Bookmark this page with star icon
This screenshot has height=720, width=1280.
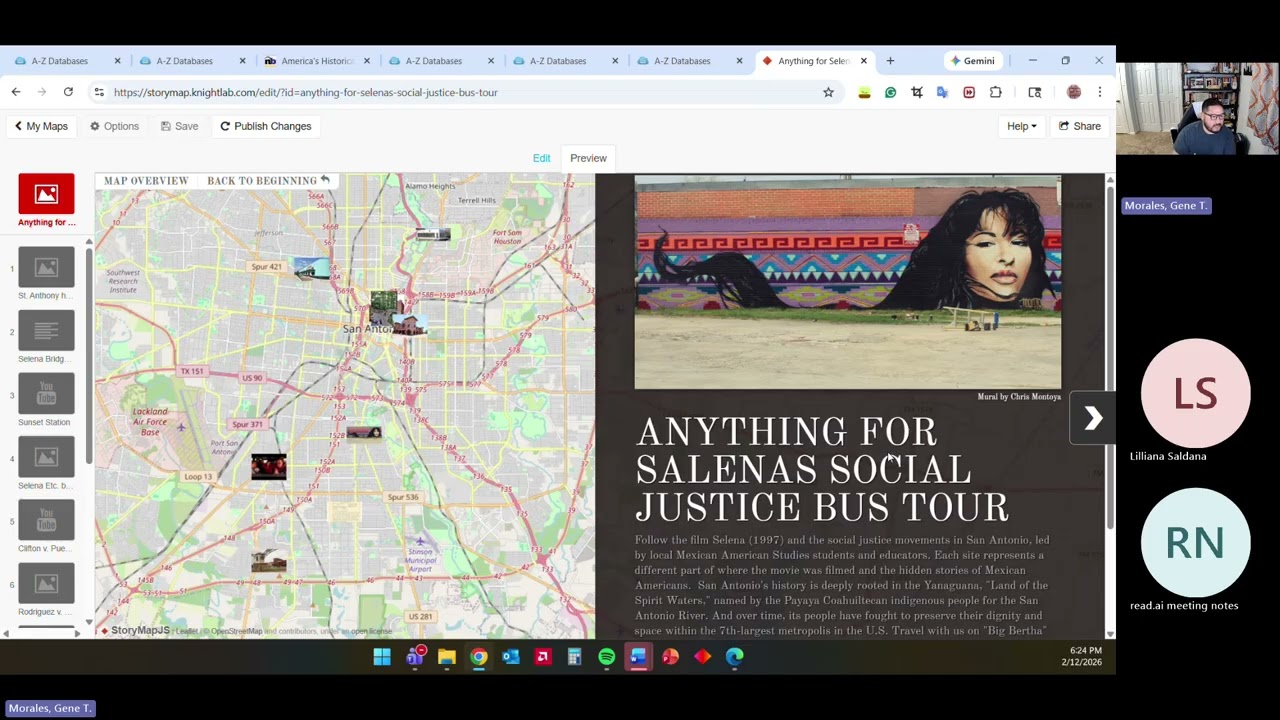point(828,92)
